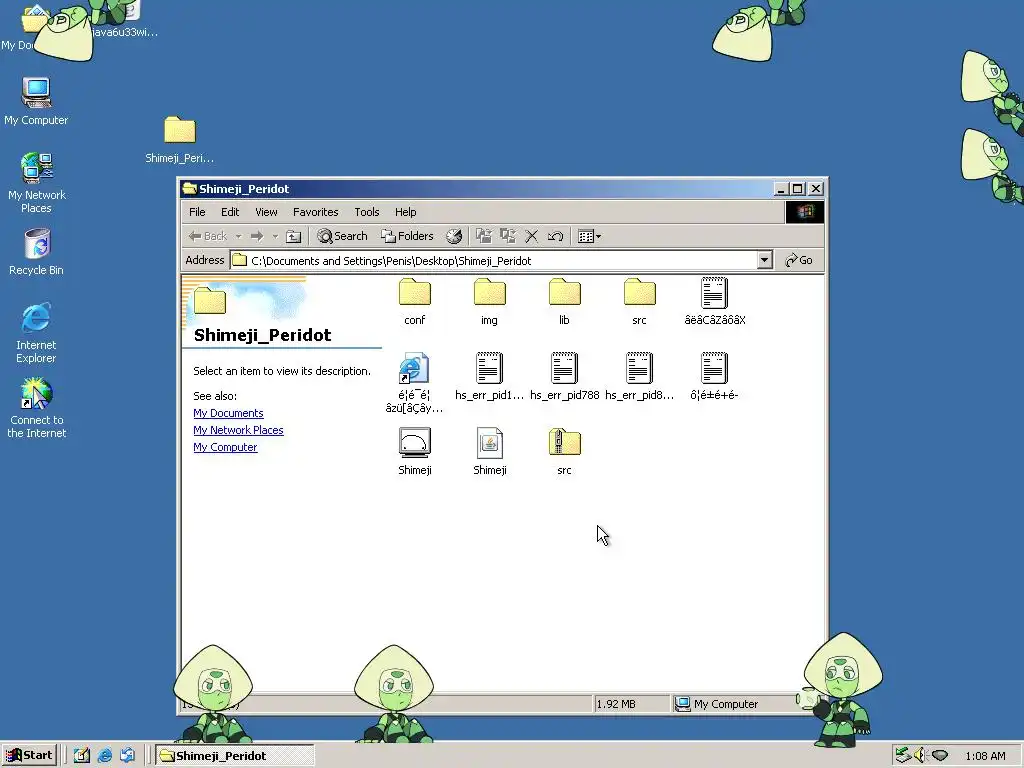Select the hs_err_pid1… log file
Viewport: 1024px width, 768px height.
489,377
